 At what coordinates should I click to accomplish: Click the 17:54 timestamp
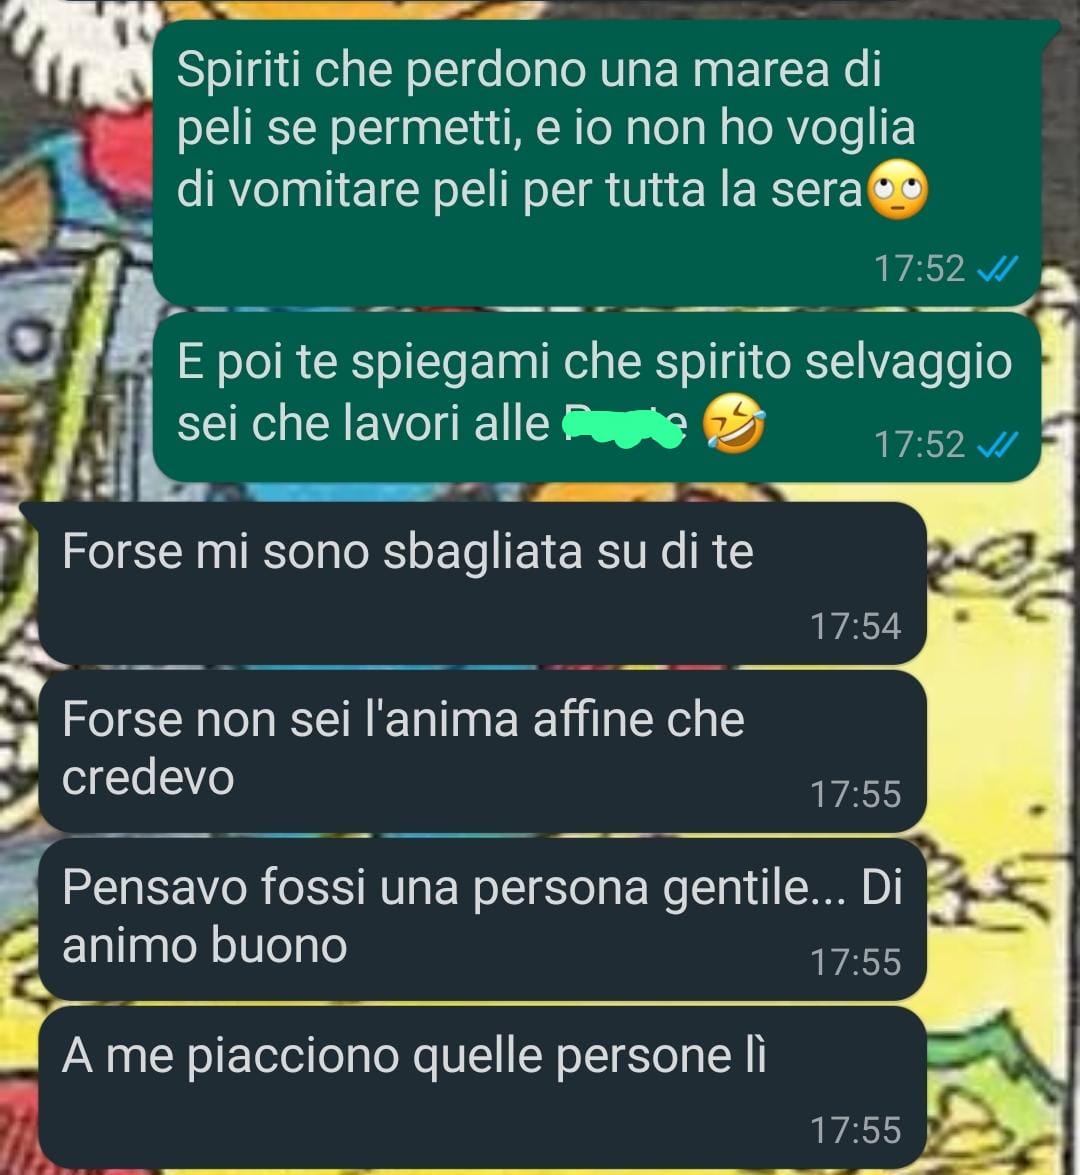[855, 626]
